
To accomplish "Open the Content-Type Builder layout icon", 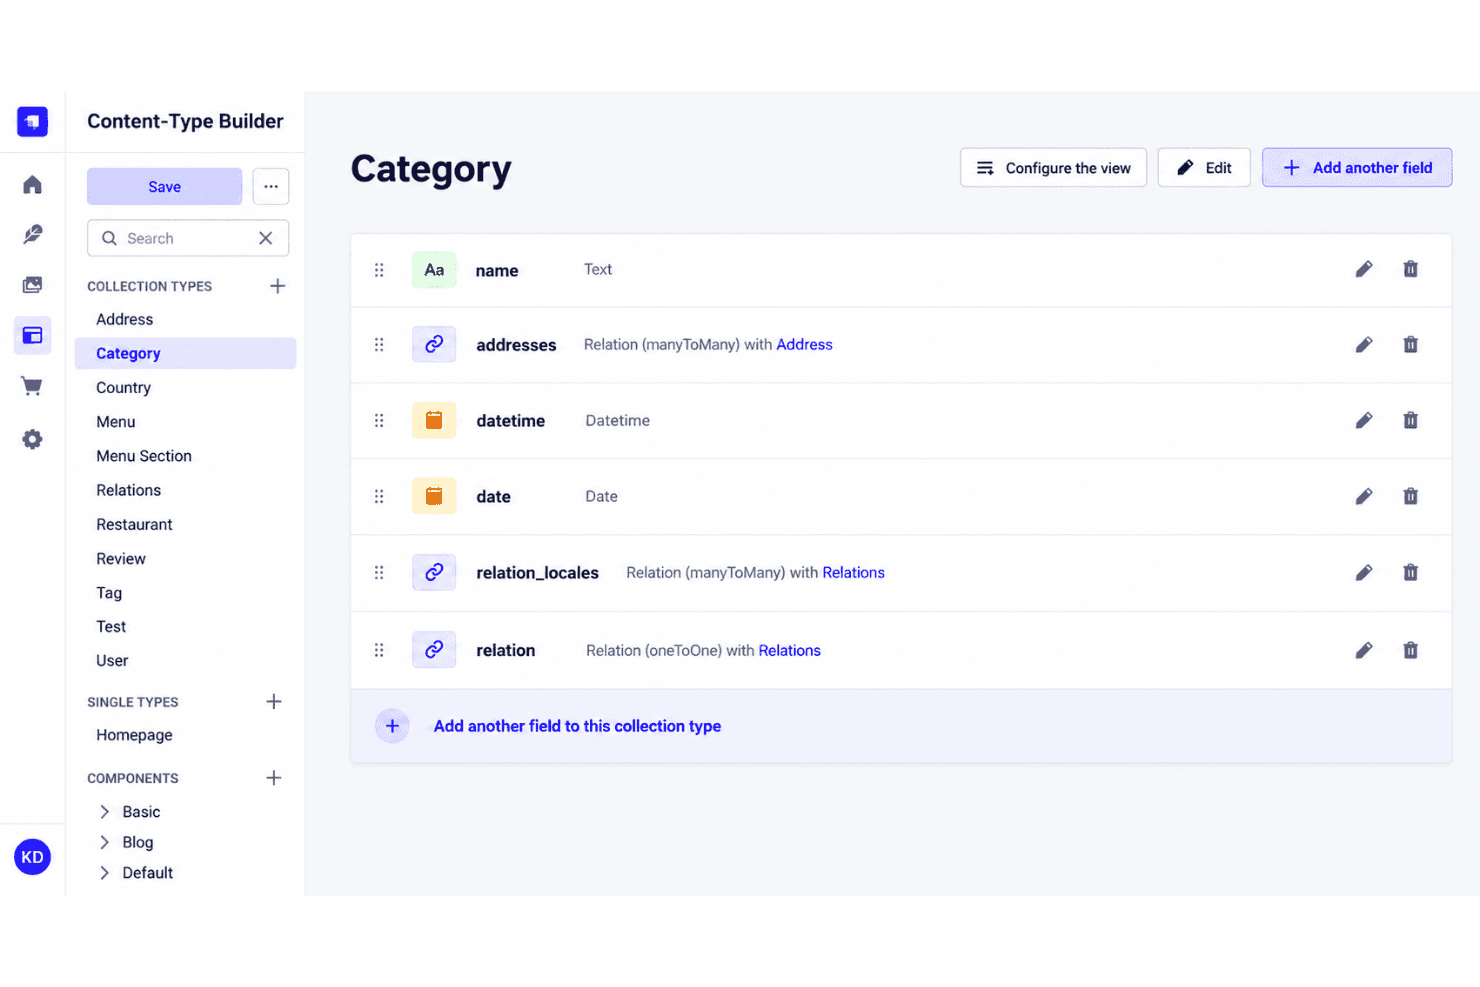I will [32, 335].
